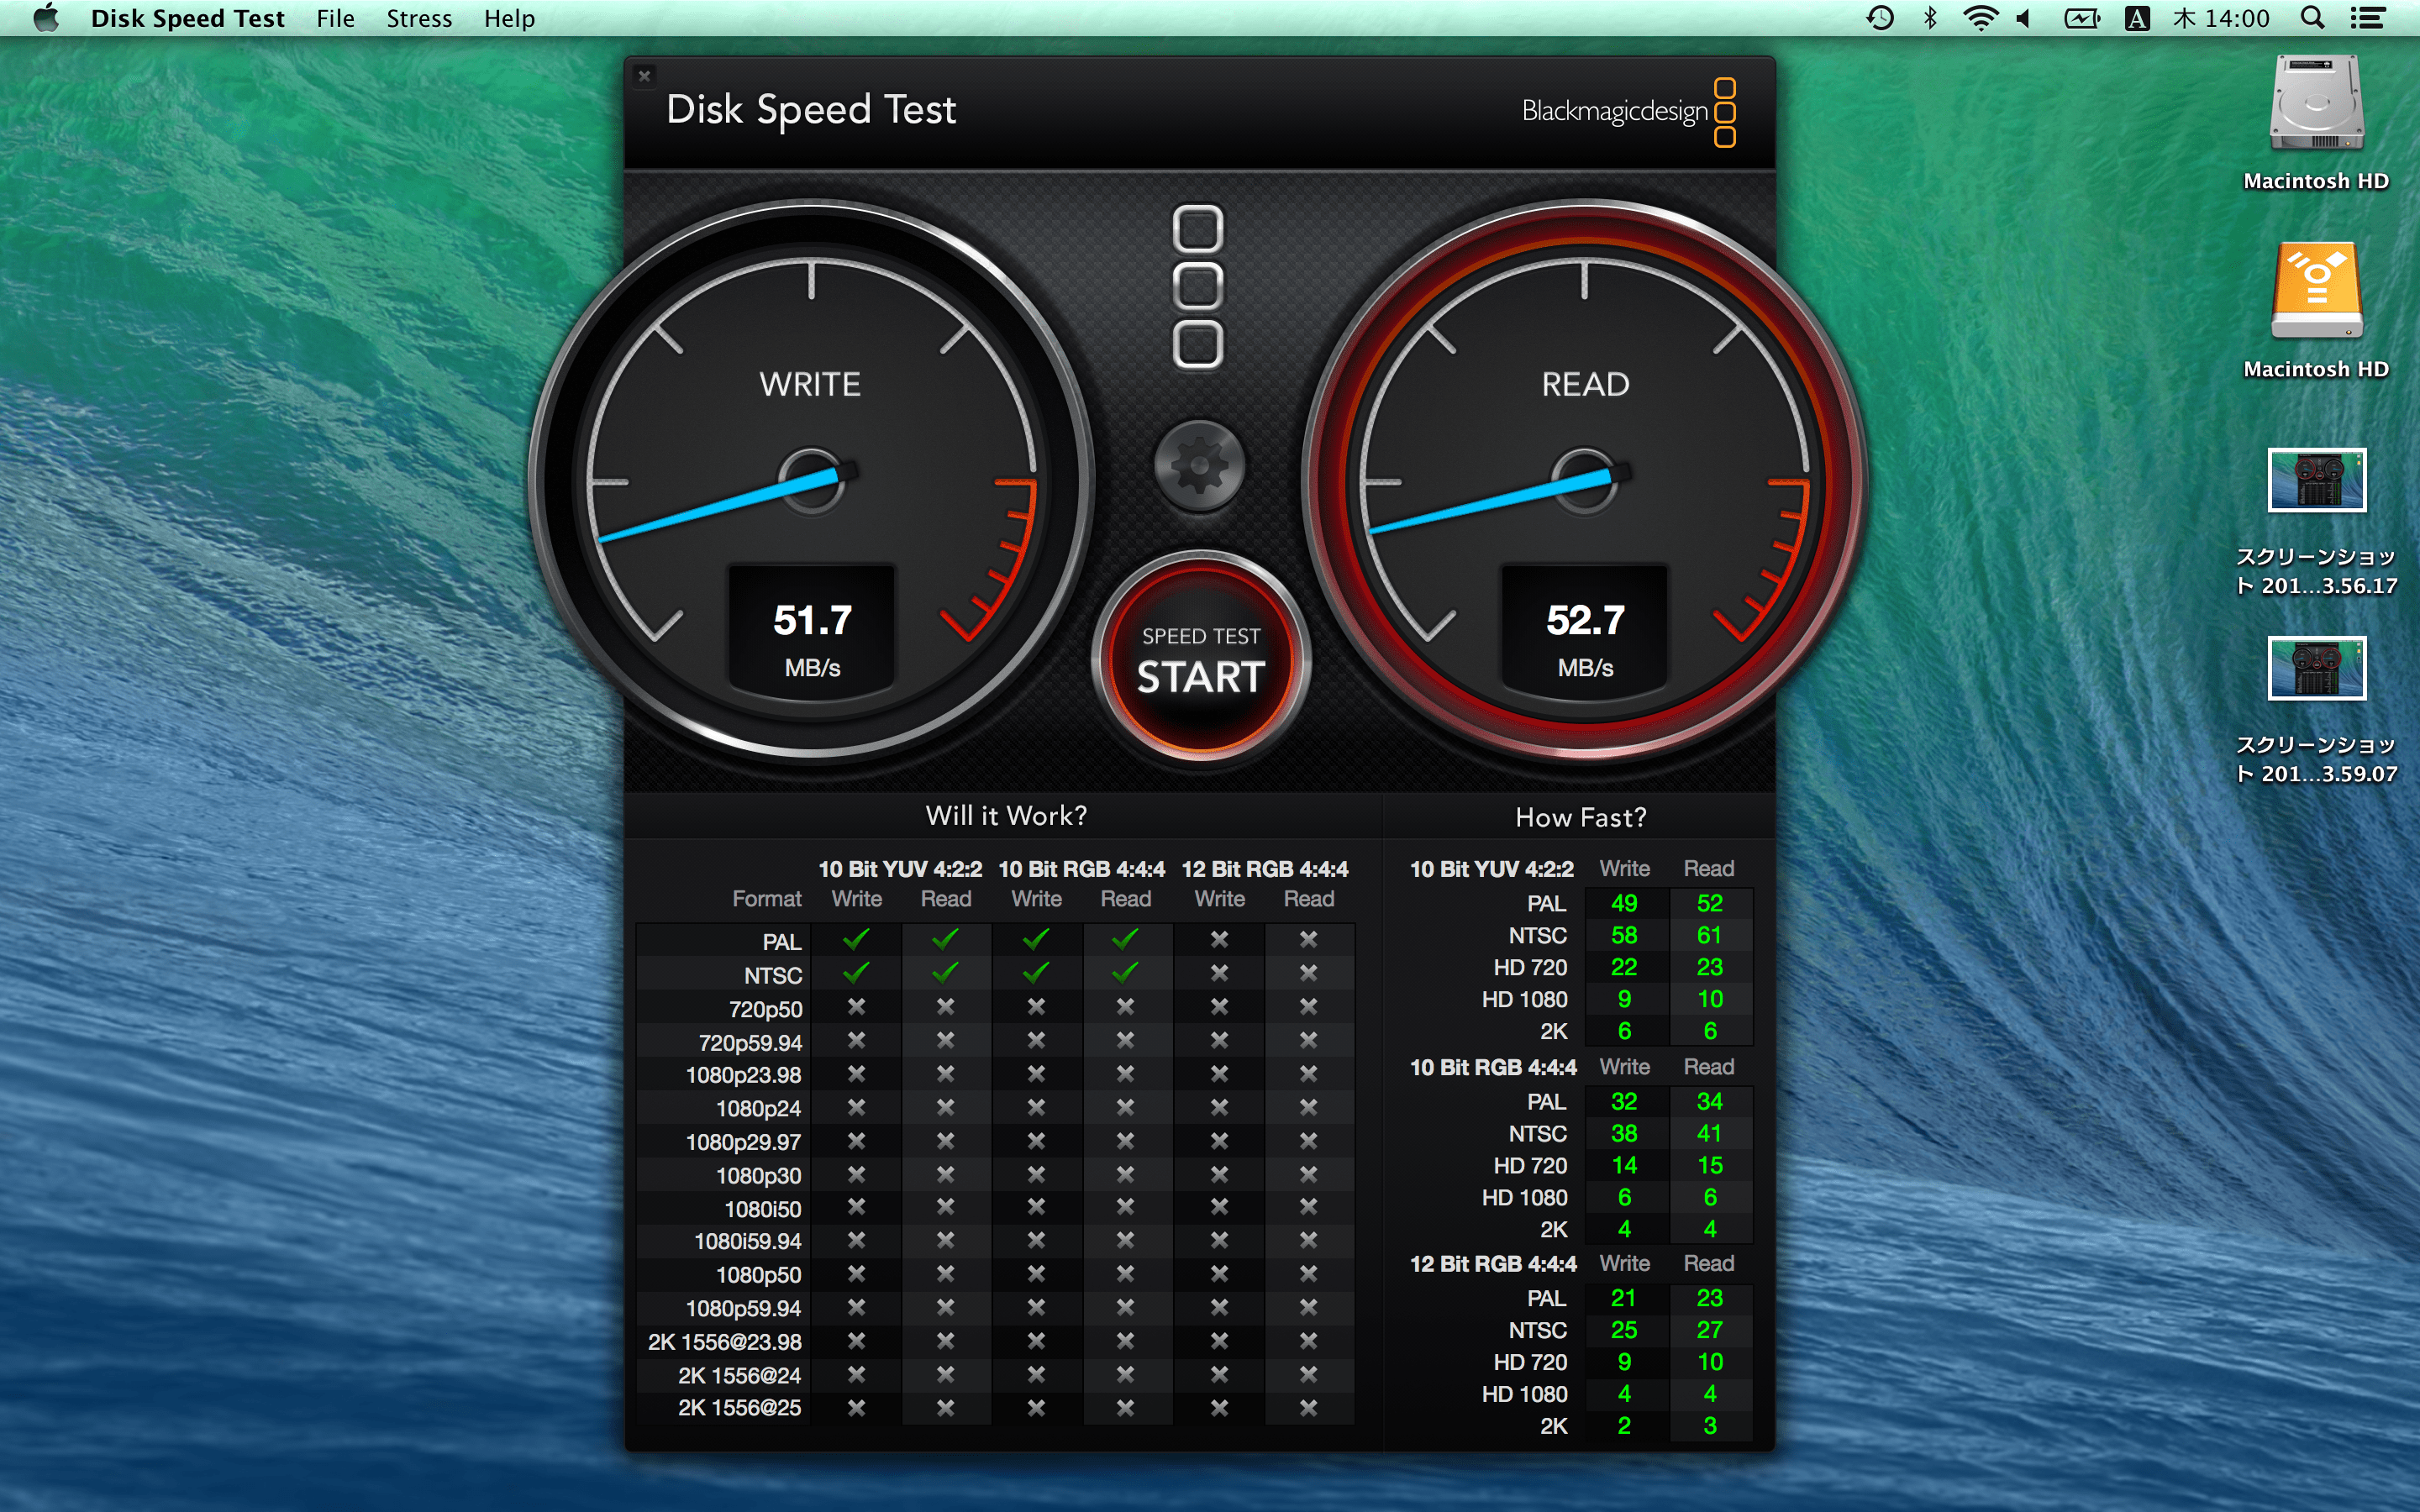Click the READ gauge label

(x=1585, y=384)
